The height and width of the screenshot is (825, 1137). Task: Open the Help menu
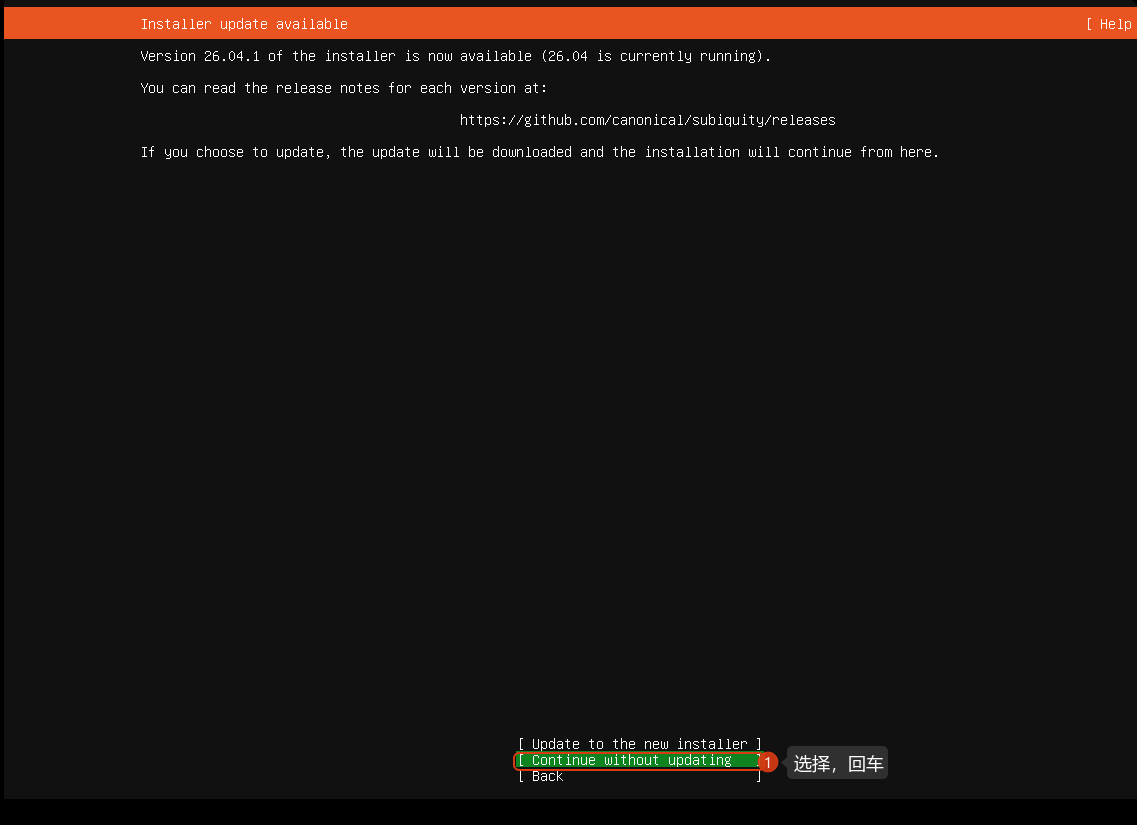click(x=1110, y=24)
